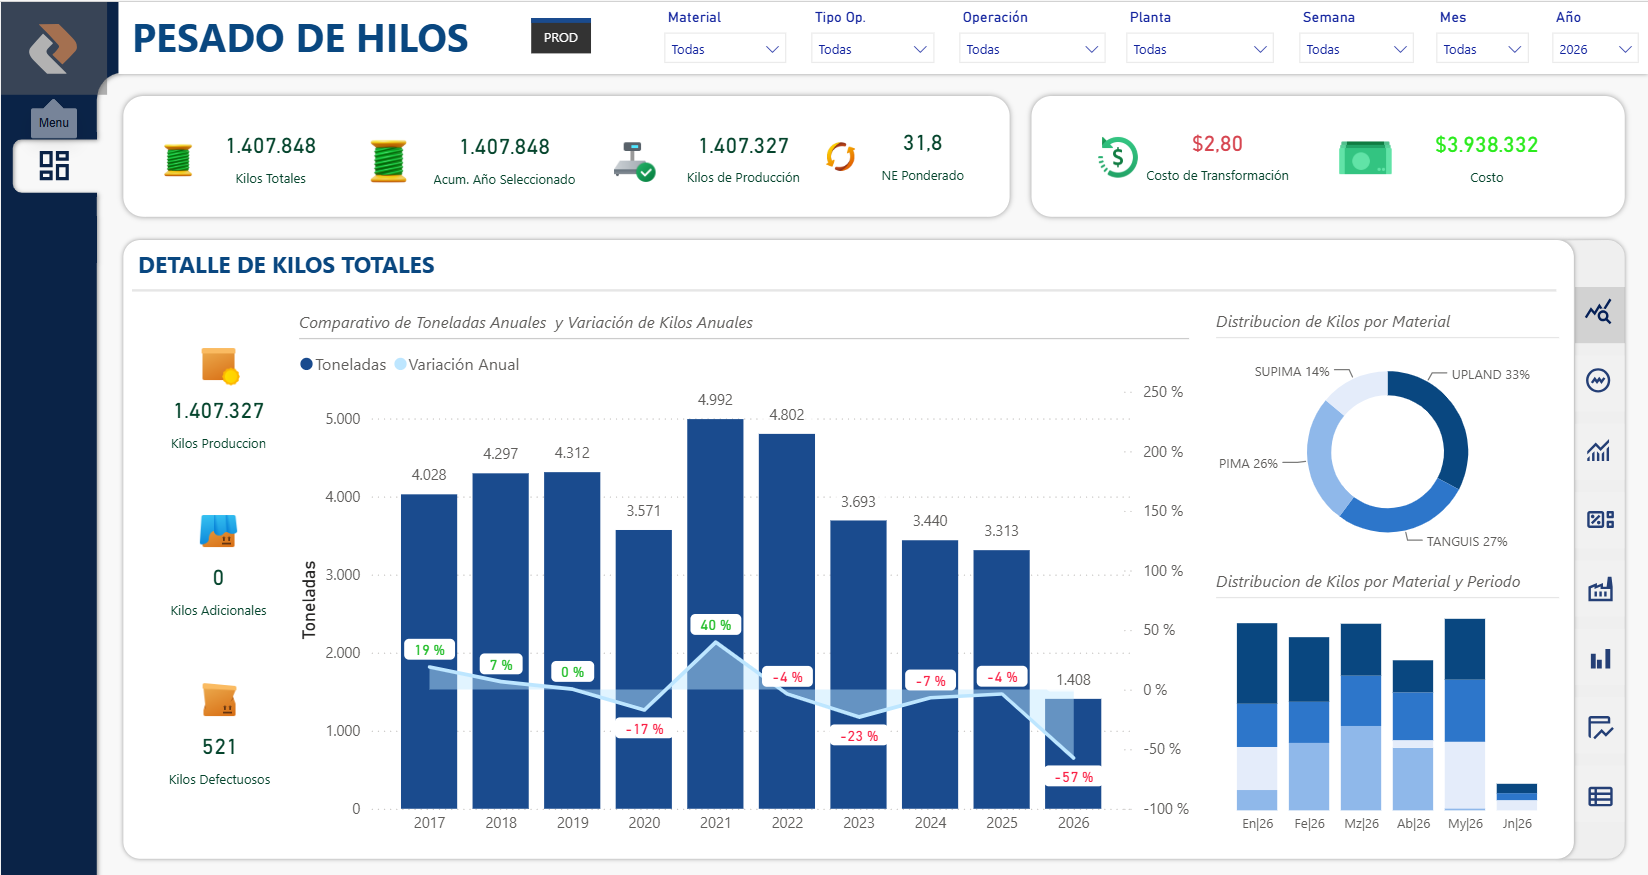
Task: Click the blue box Kilos Adicionales icon
Action: (x=218, y=531)
